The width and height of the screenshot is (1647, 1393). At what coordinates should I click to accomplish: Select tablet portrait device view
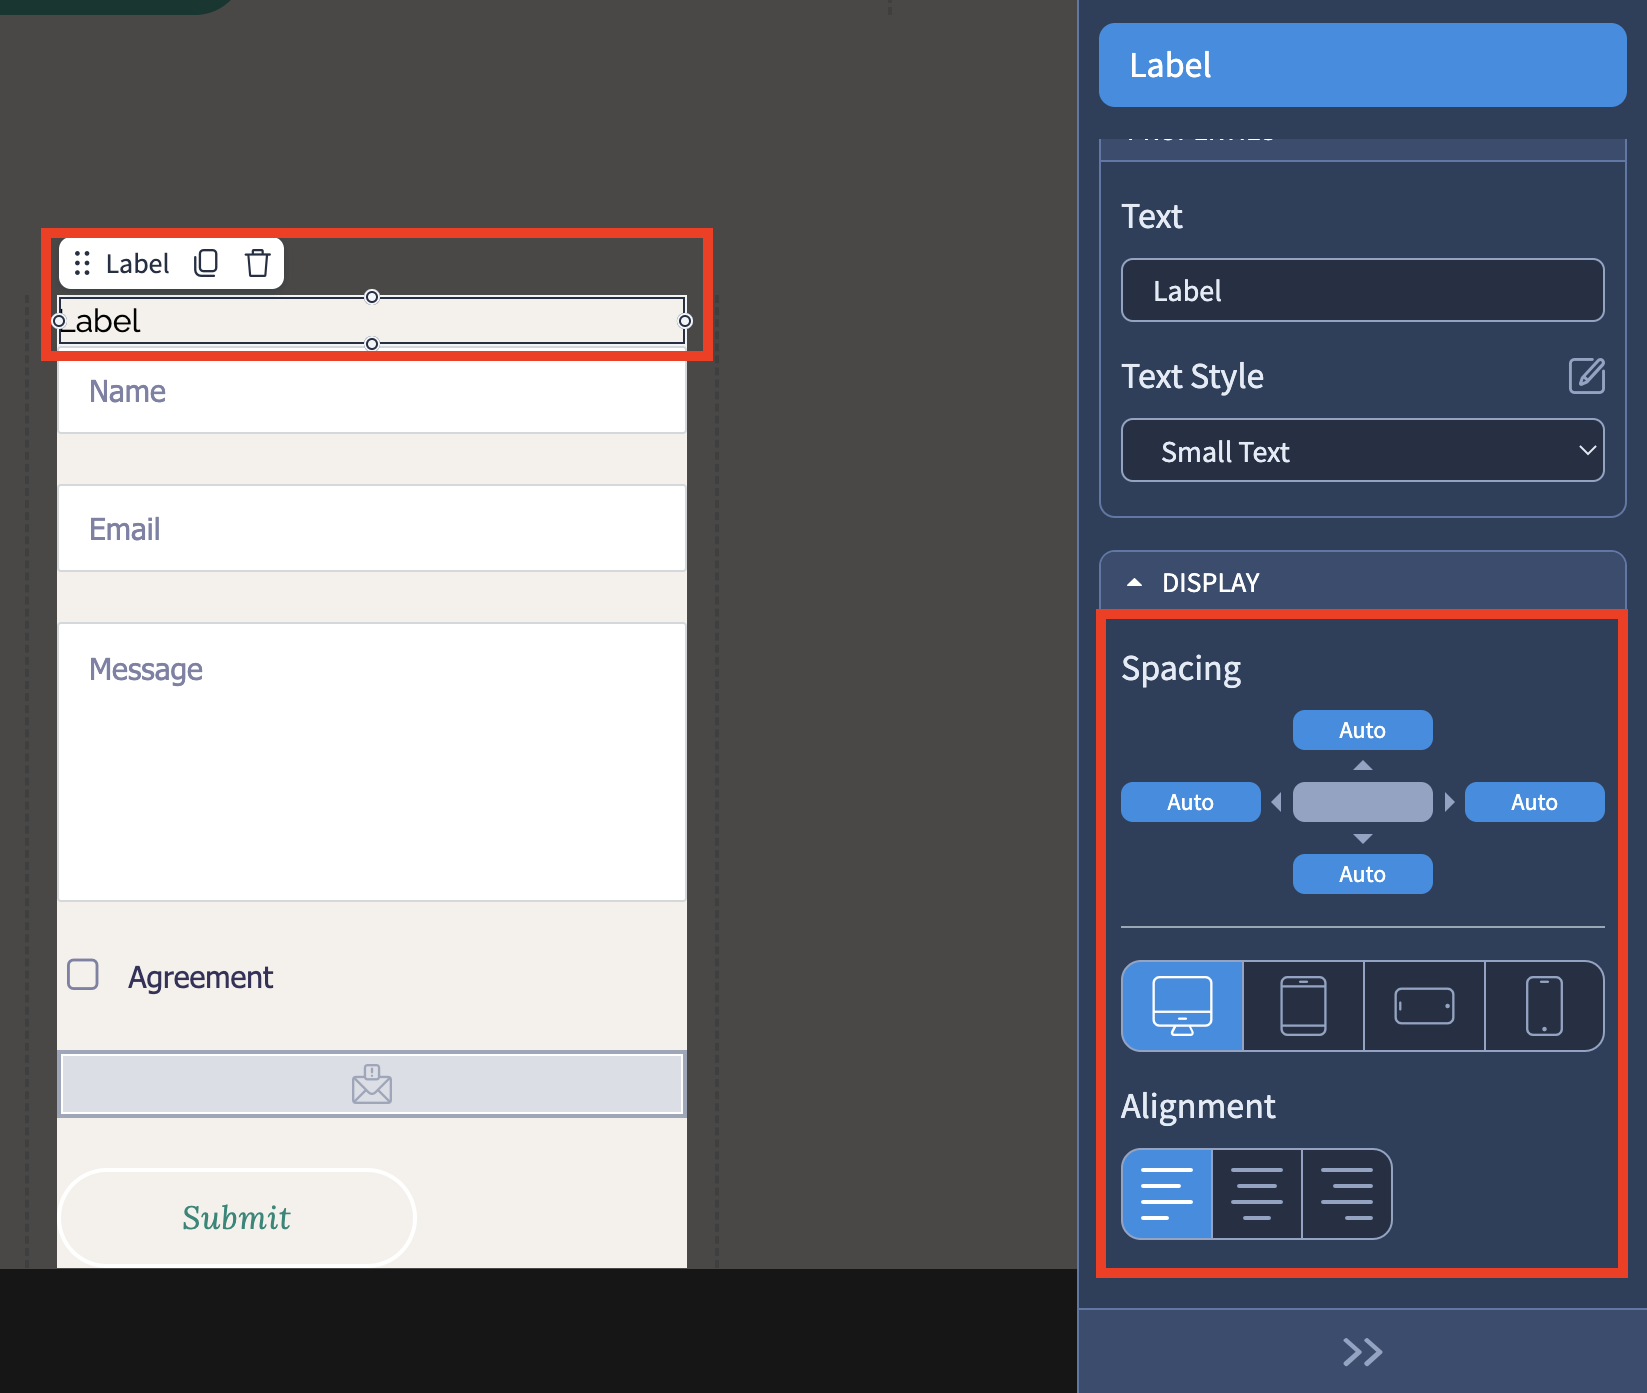[1303, 1006]
